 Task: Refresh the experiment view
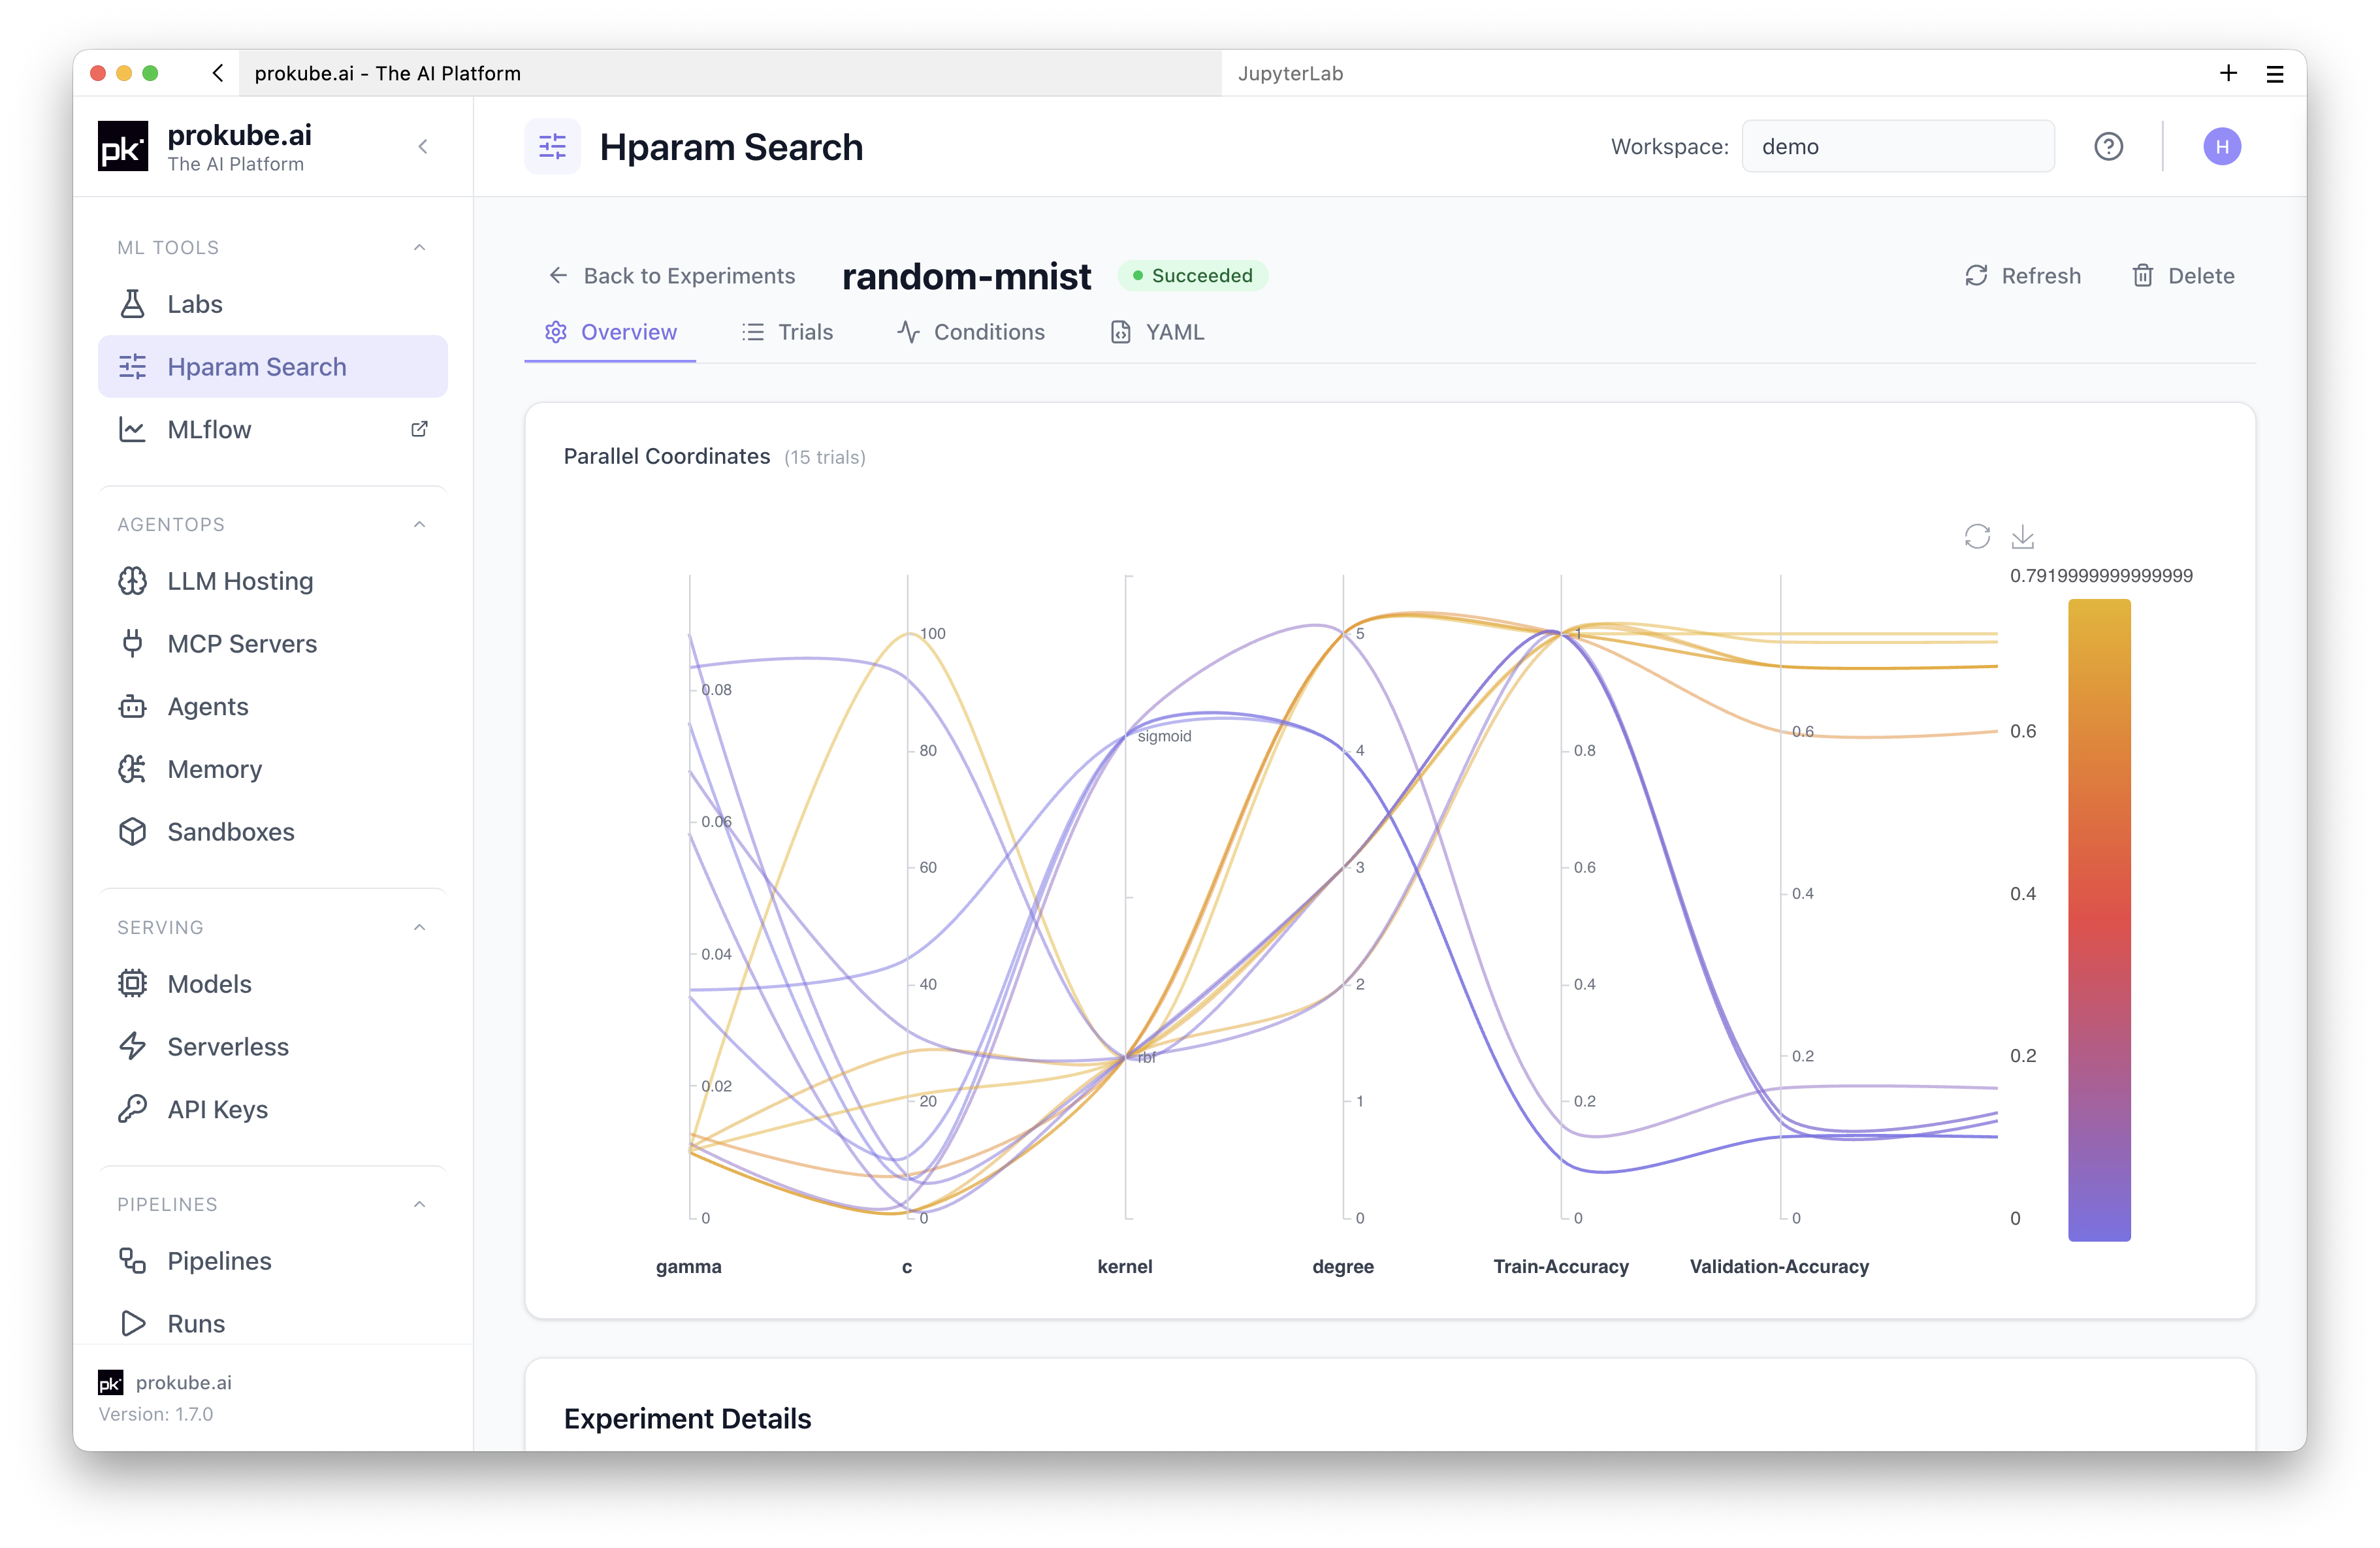[x=2022, y=276]
